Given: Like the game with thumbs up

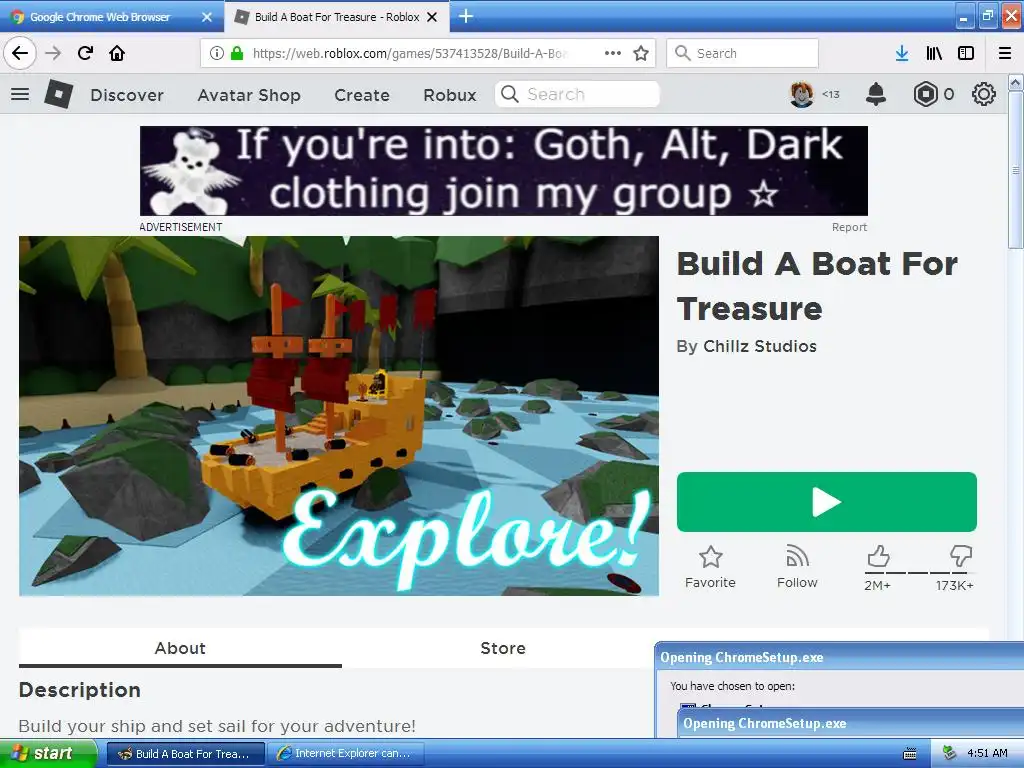Looking at the screenshot, I should click(878, 557).
